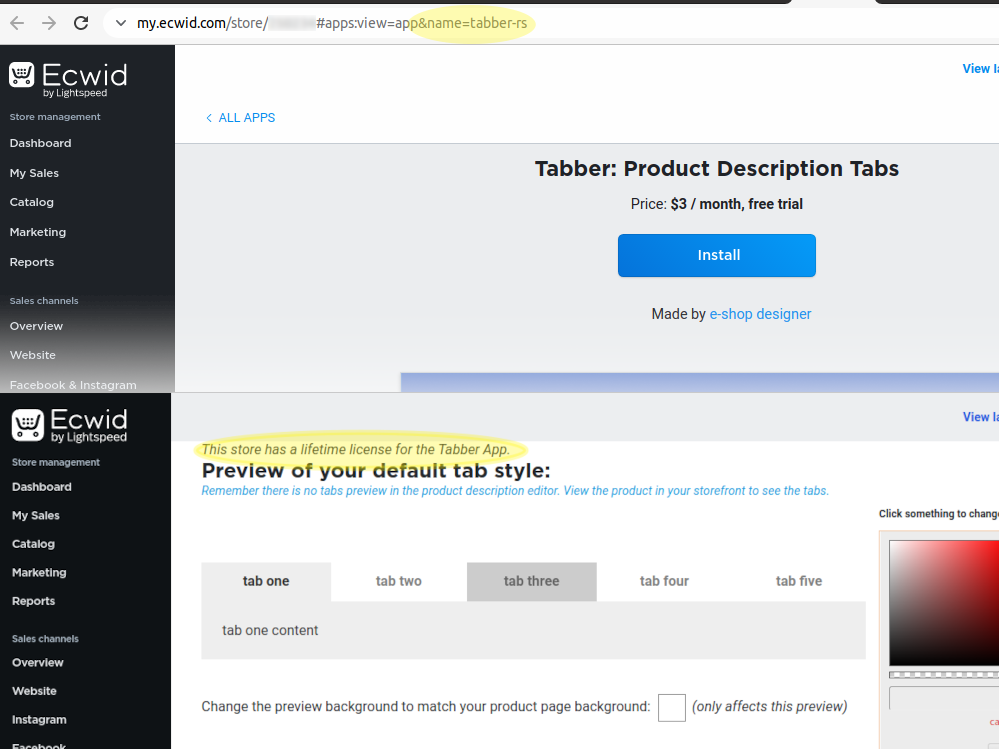
Task: Open Instagram in the lower sidebar
Action: [39, 720]
